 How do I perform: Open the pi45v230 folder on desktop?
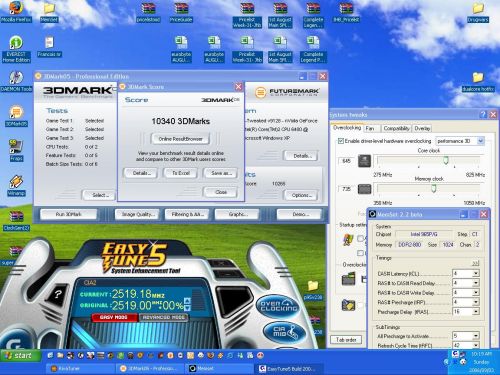tap(313, 289)
